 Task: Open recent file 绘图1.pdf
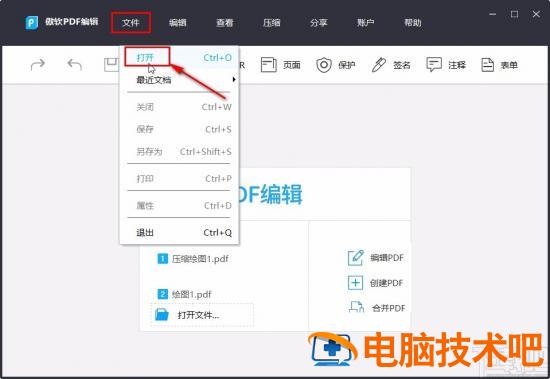(185, 294)
